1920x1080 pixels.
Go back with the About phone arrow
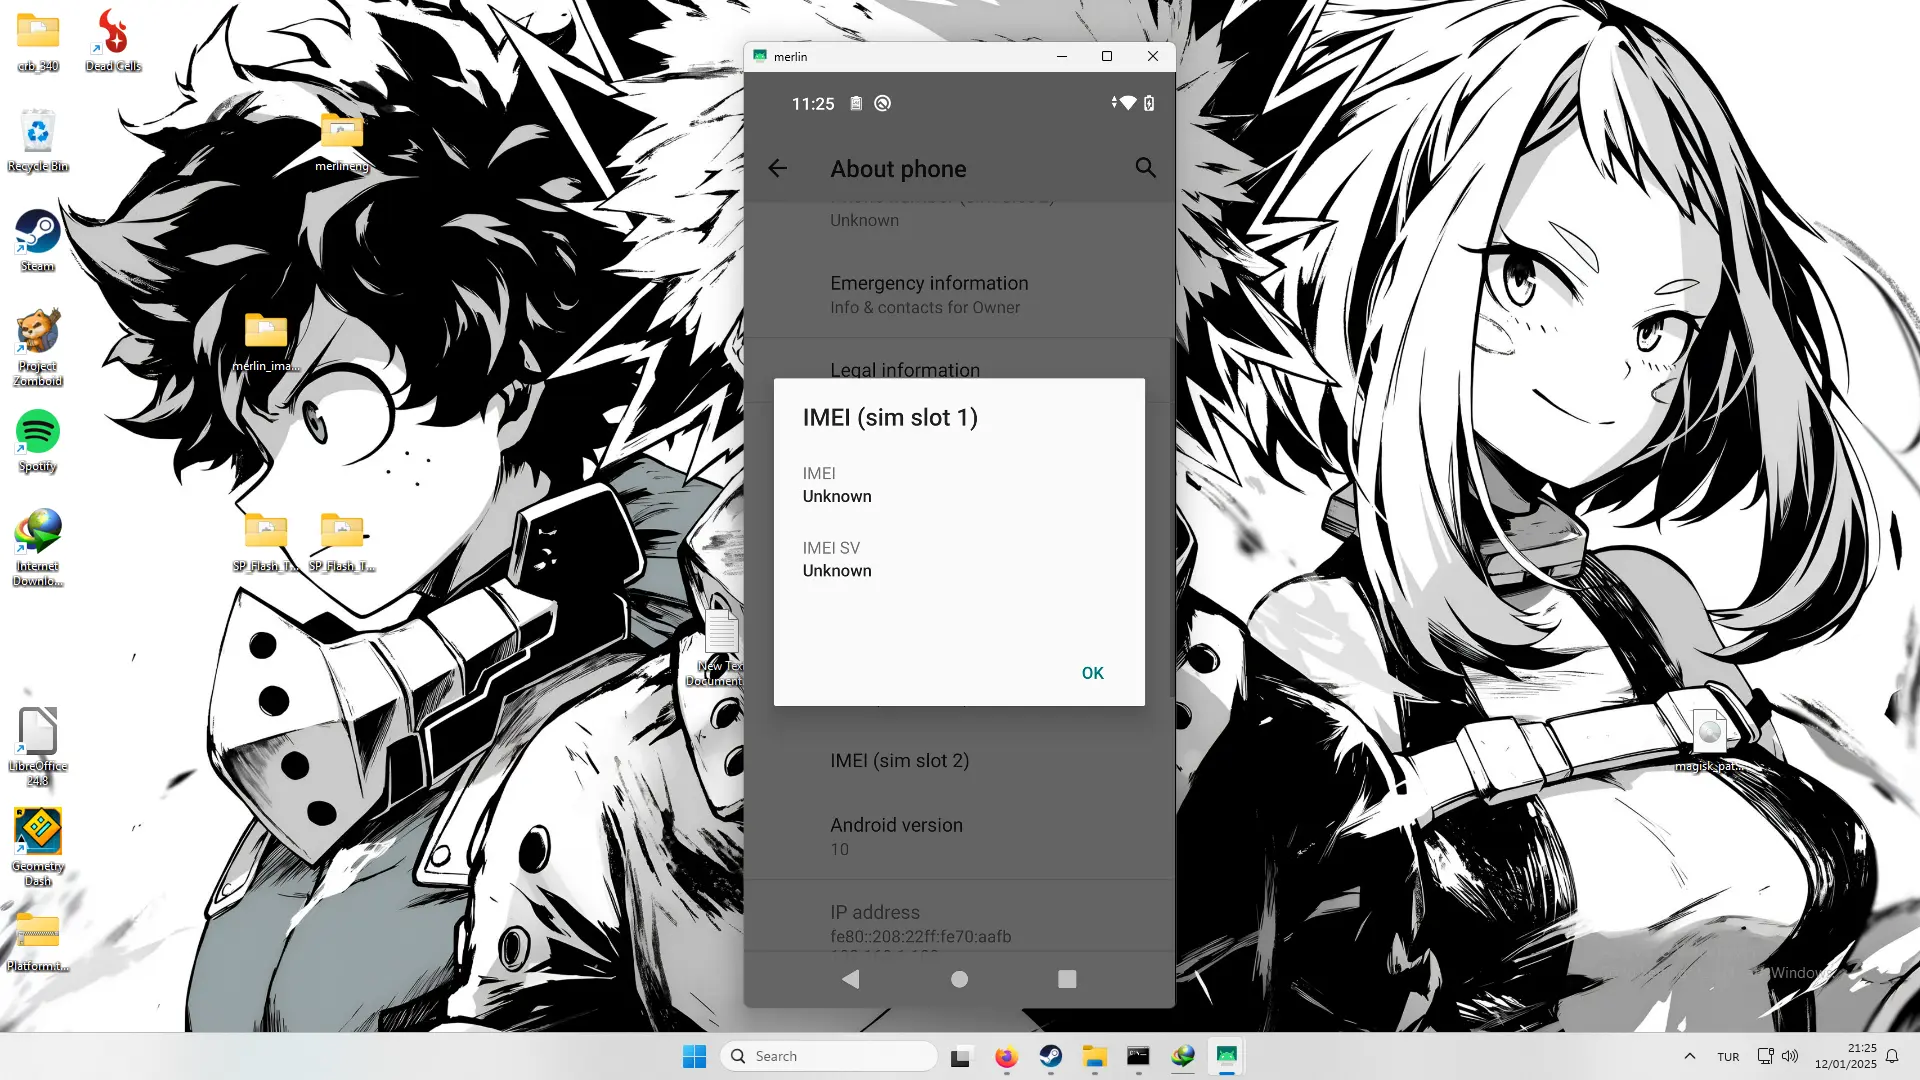[x=778, y=168]
